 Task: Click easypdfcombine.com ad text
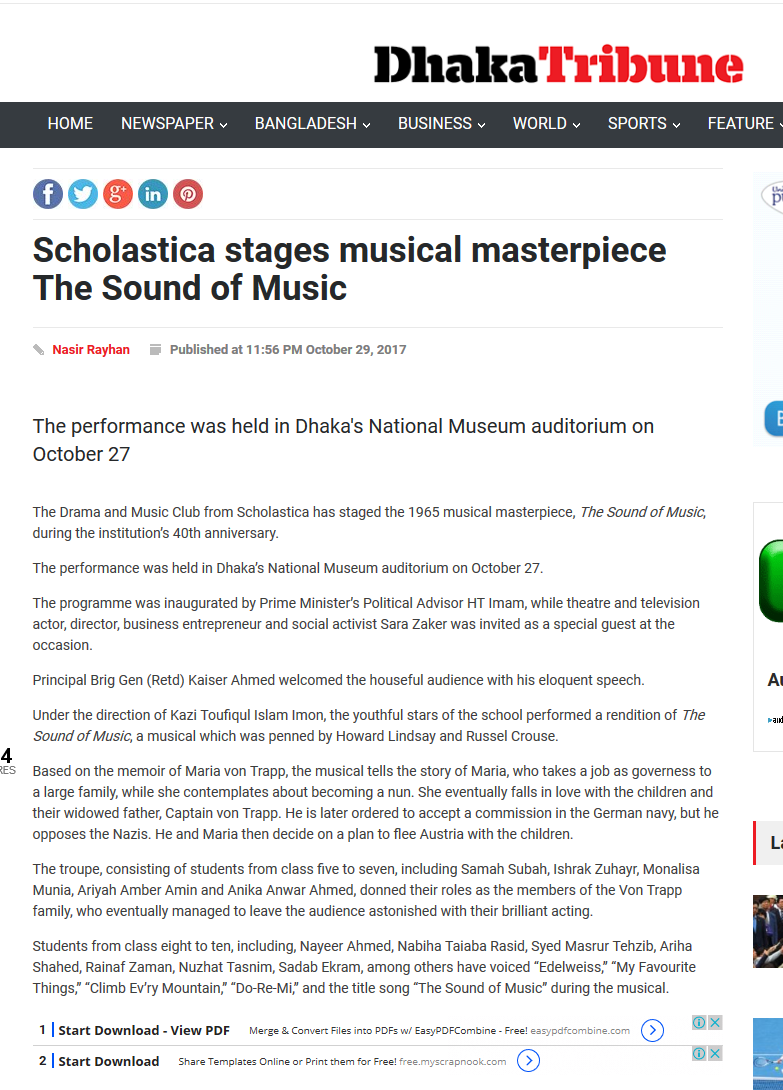[580, 1031]
